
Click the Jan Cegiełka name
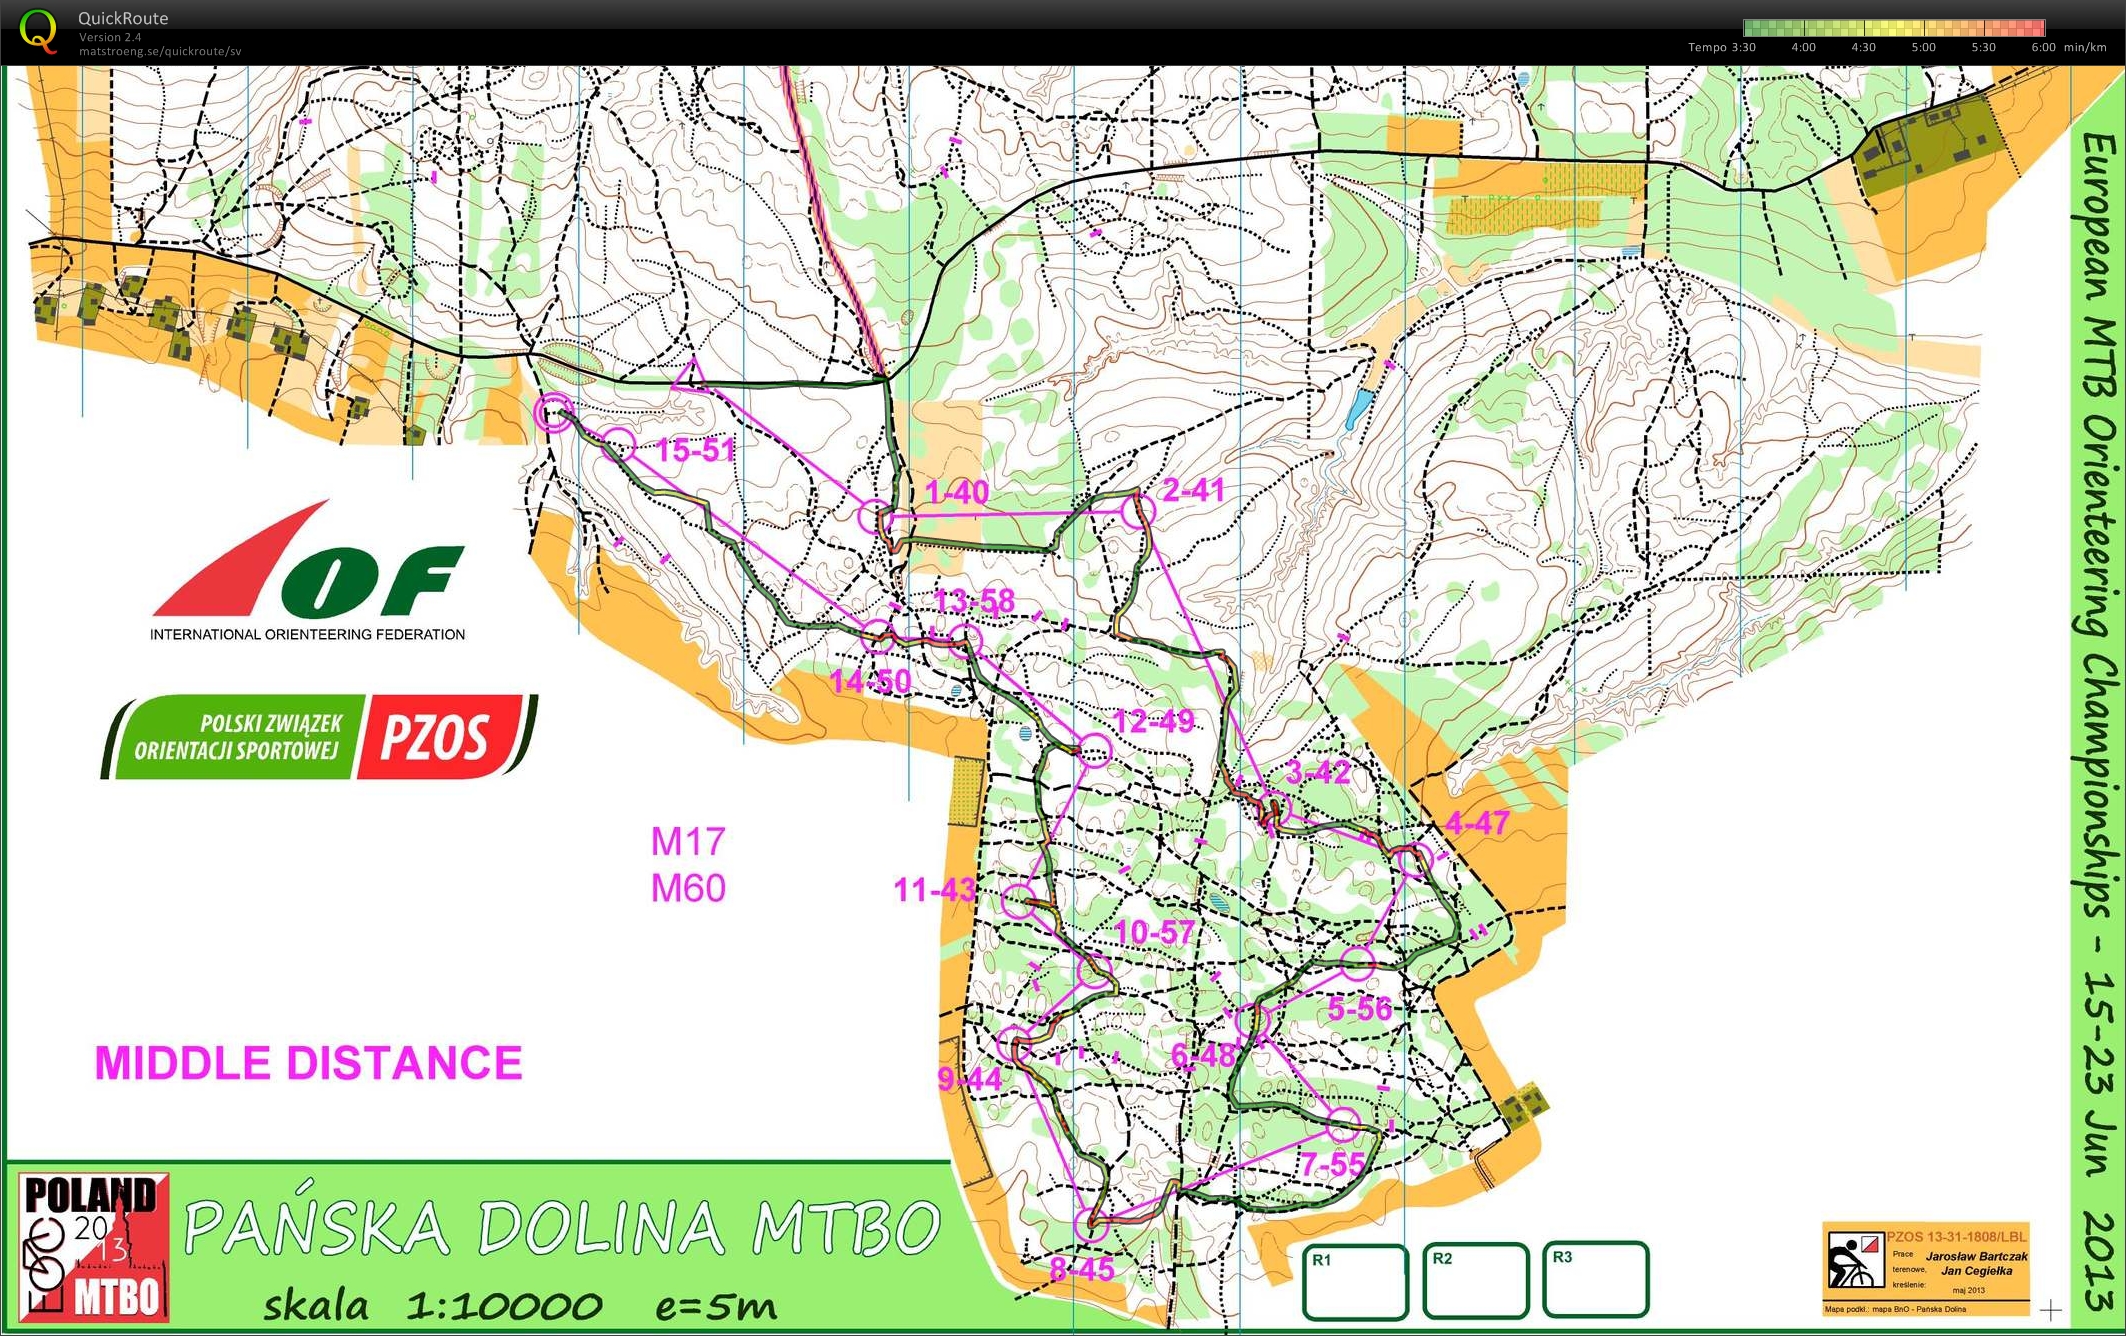(1976, 1271)
